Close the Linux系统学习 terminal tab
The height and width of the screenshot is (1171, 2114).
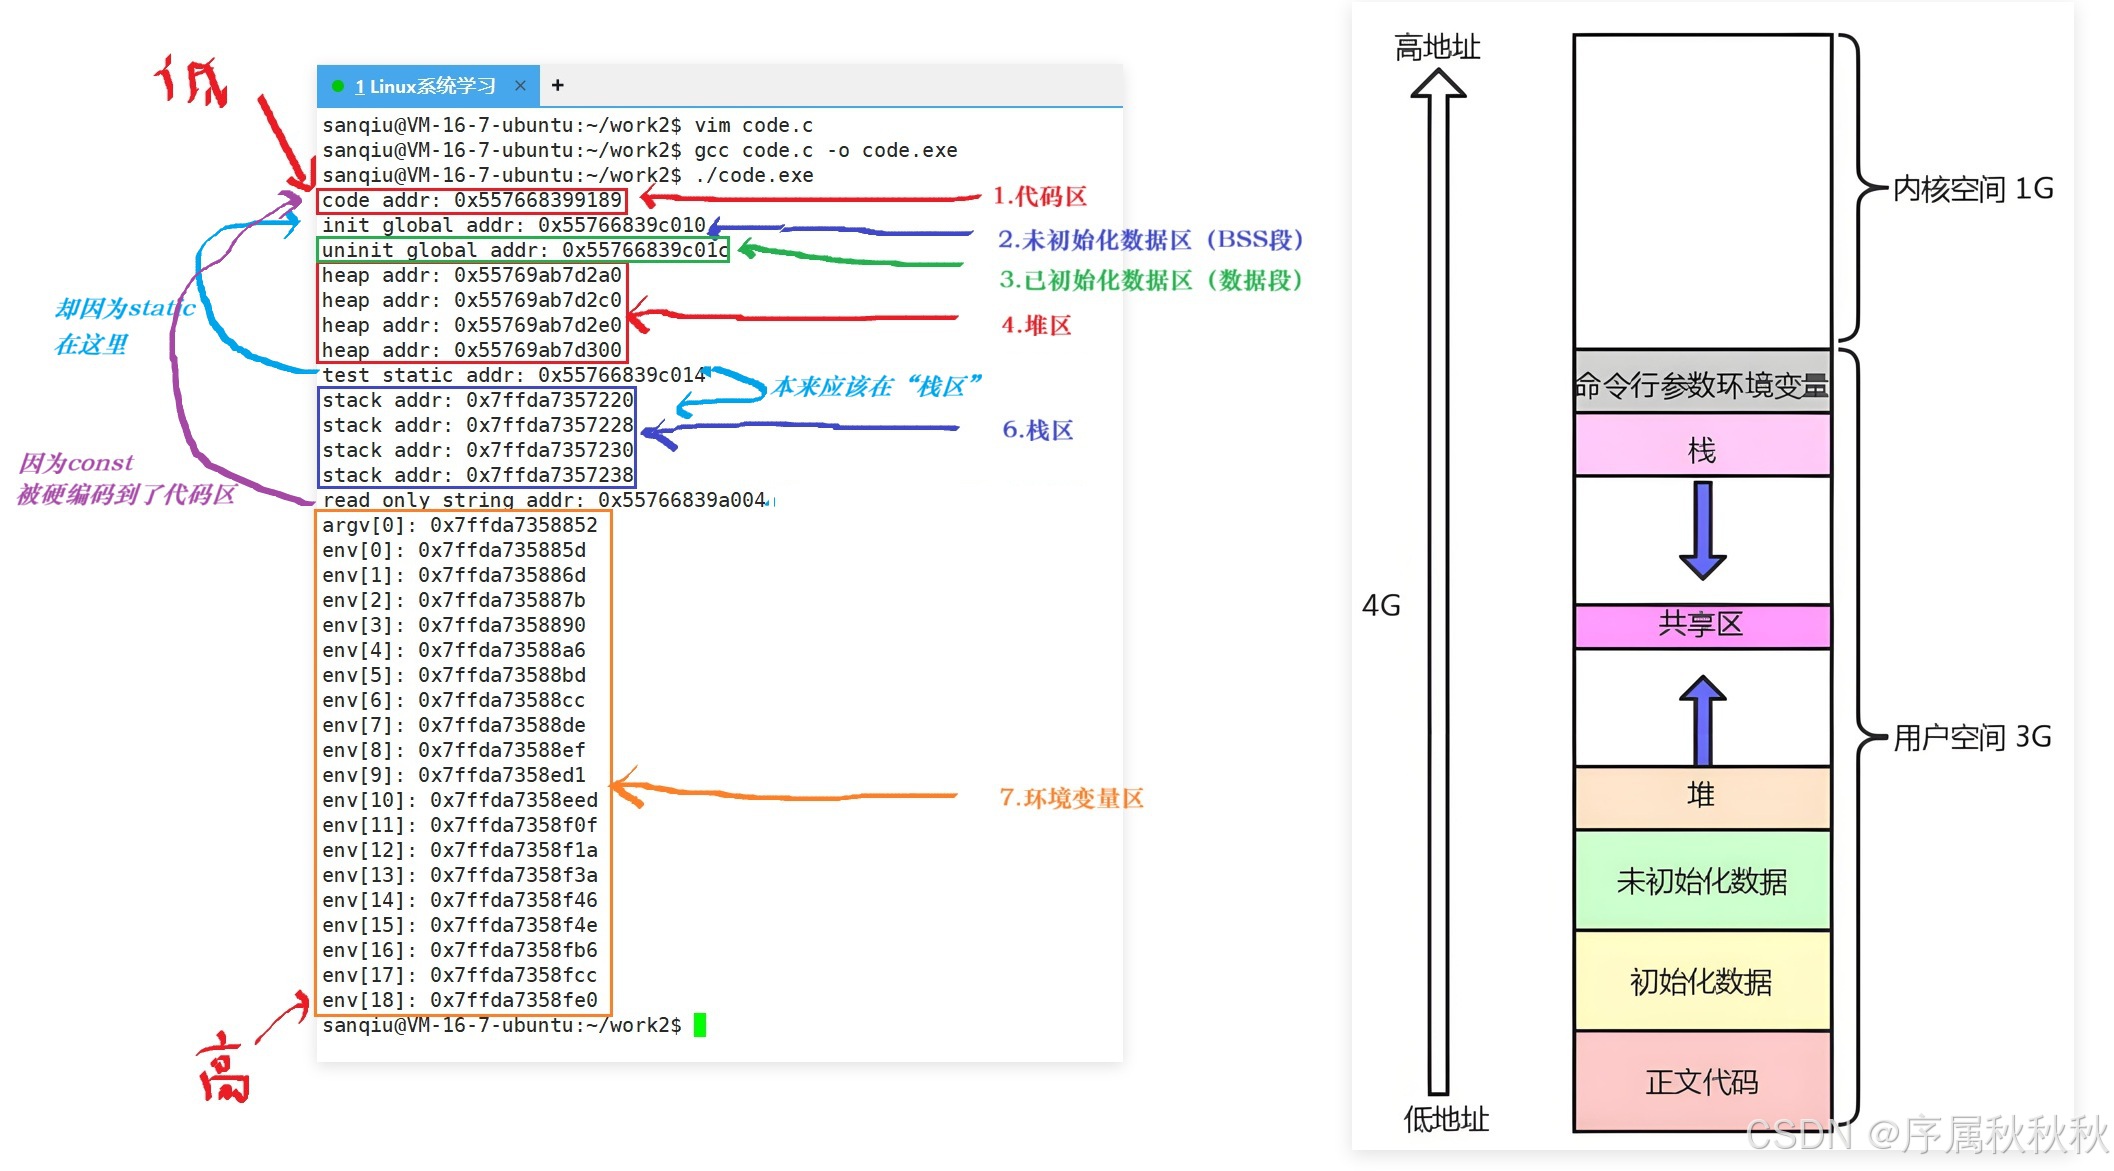(520, 86)
